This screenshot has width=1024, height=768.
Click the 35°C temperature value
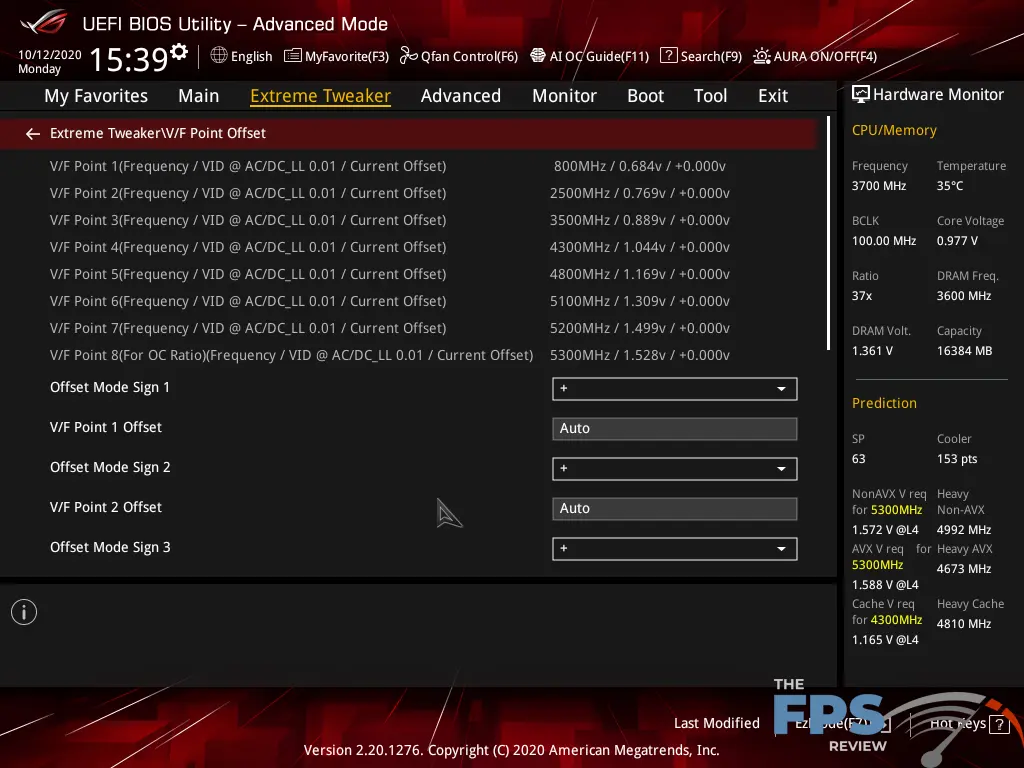(x=950, y=186)
